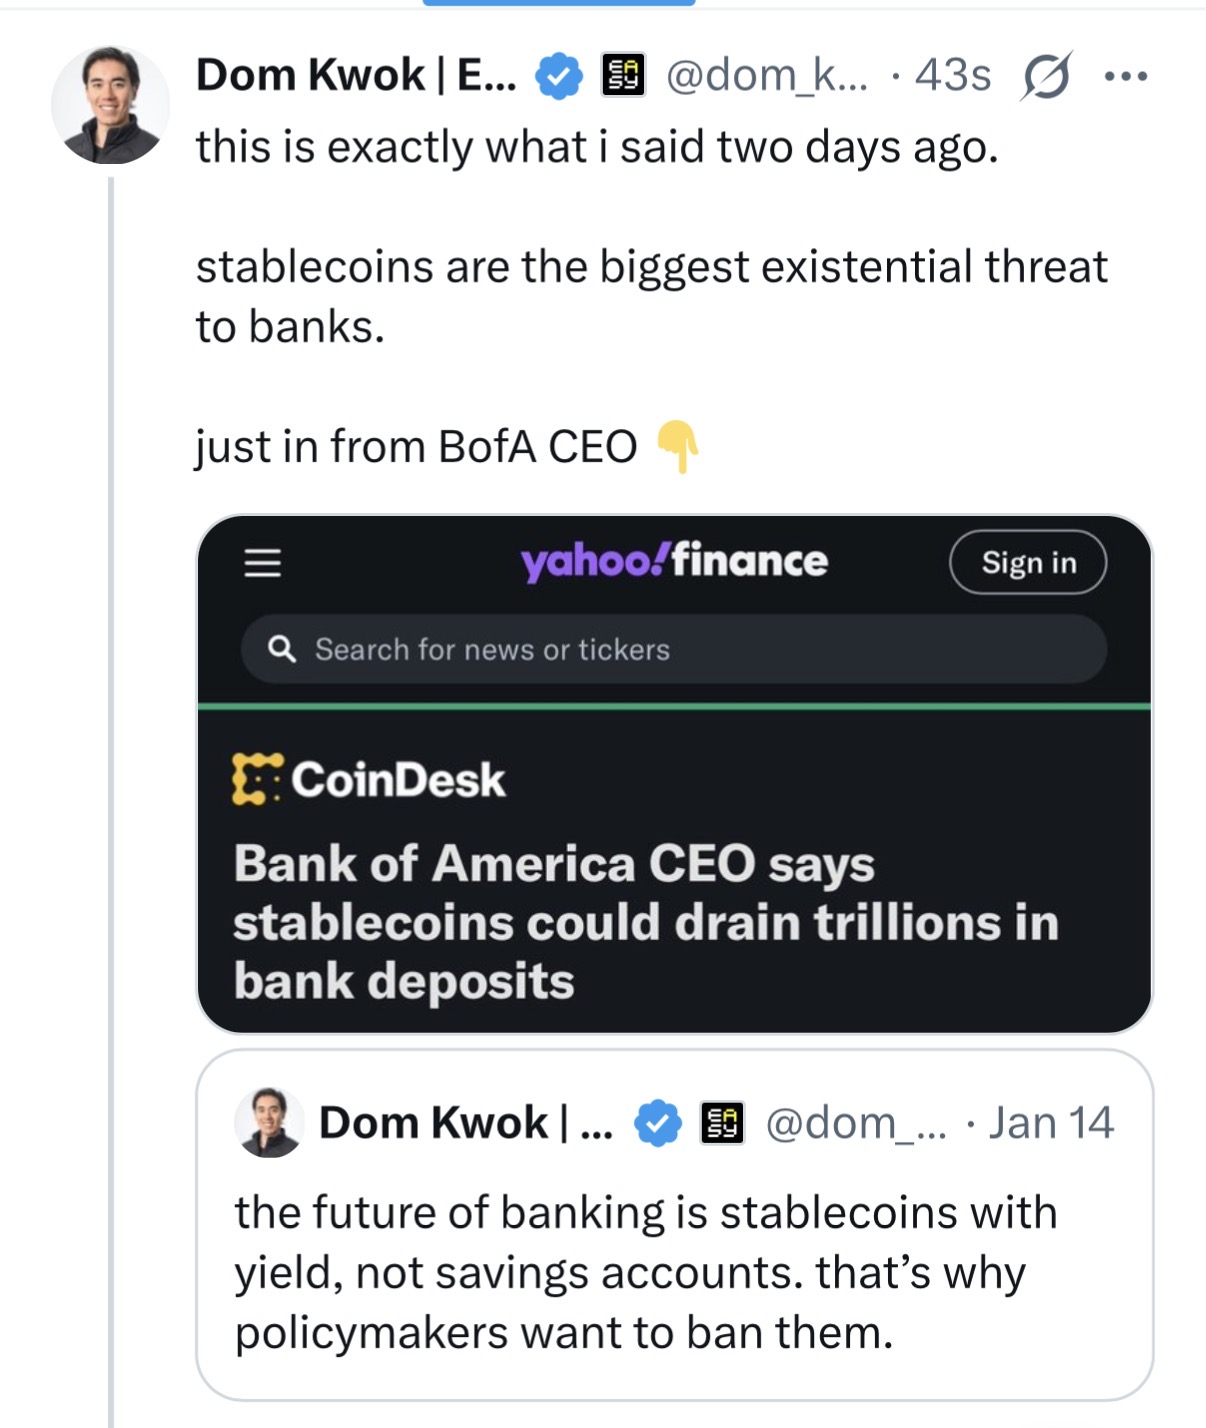The height and width of the screenshot is (1428, 1206).
Task: Open the quoted tweet's Jan 14 date
Action: [1051, 1123]
